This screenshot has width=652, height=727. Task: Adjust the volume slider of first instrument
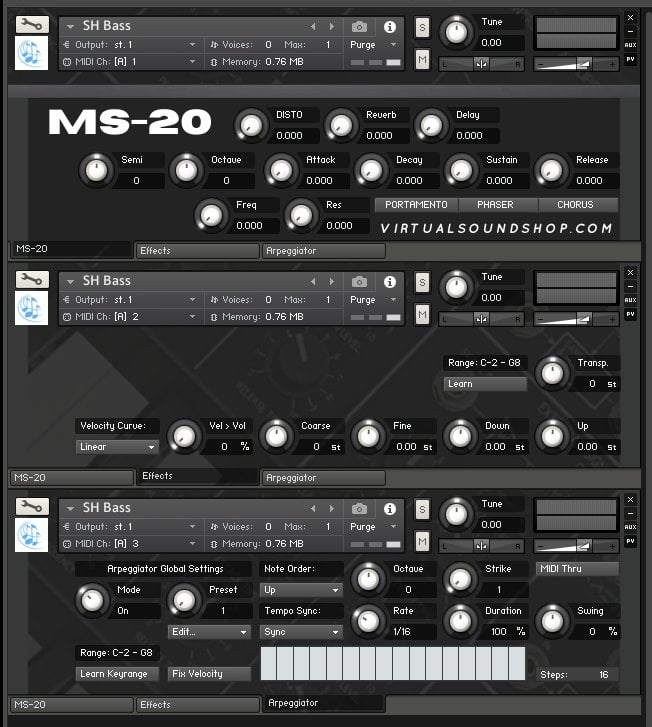576,64
